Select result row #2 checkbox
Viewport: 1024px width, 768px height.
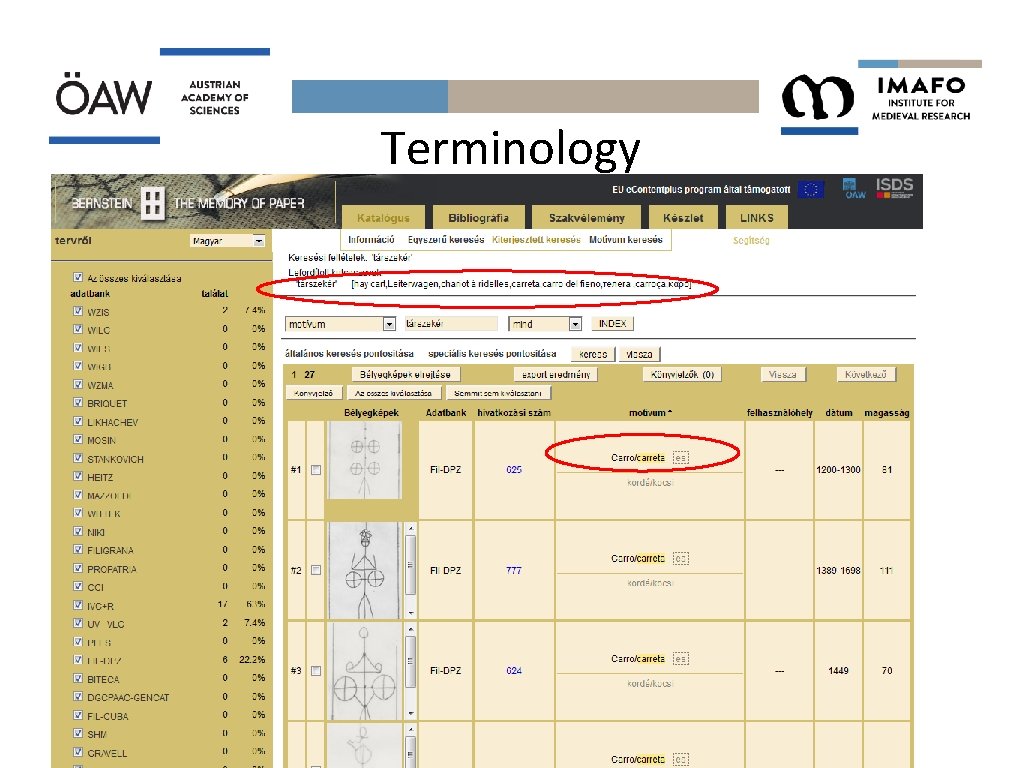[316, 570]
